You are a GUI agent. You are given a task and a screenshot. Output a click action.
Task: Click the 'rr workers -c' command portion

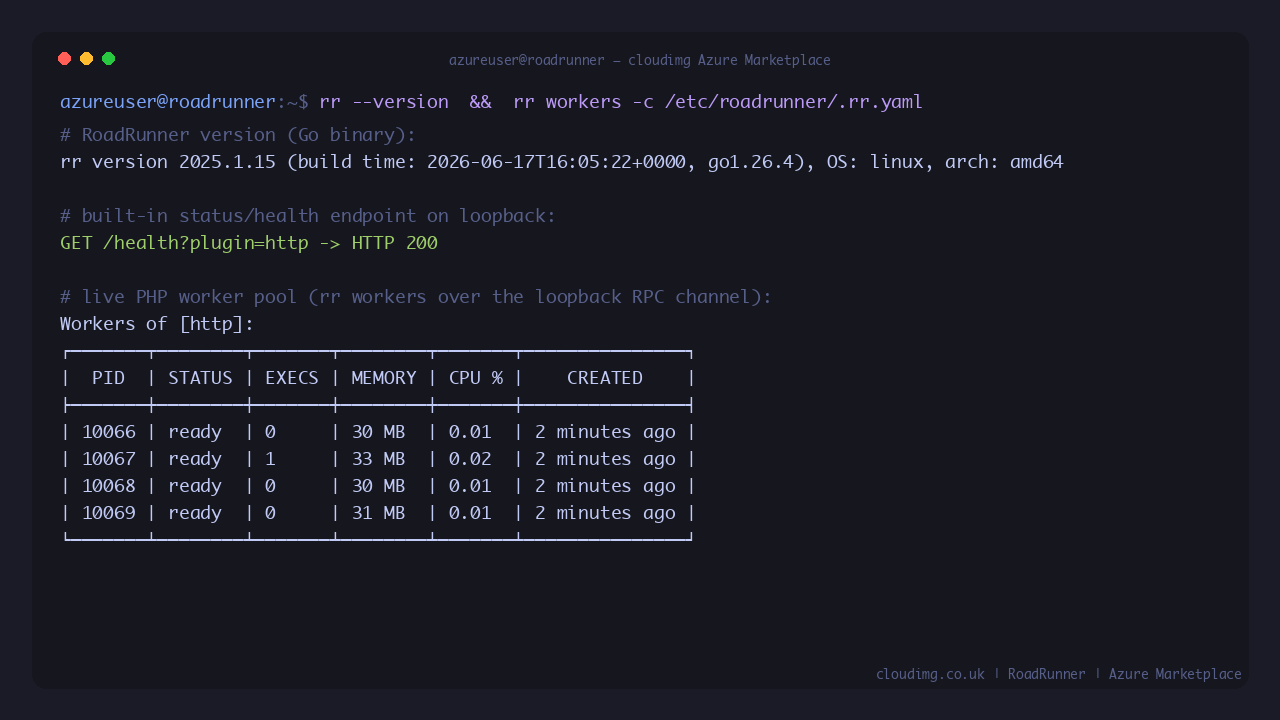pos(583,102)
